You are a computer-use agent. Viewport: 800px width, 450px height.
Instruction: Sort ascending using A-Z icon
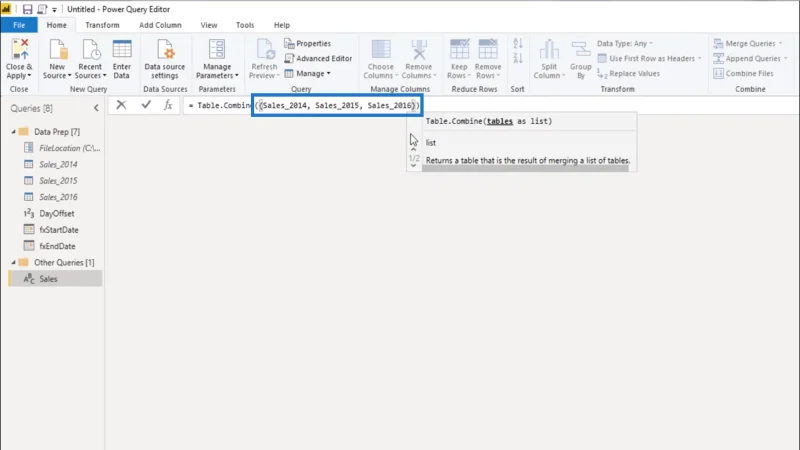pyautogui.click(x=518, y=44)
